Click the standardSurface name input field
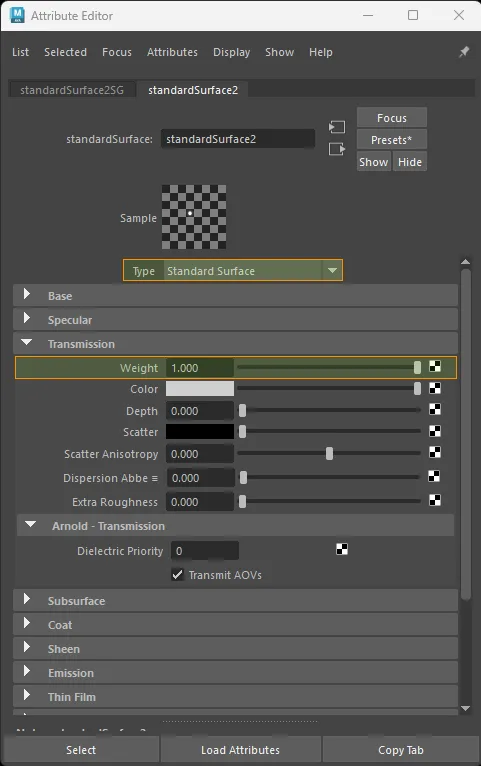Image resolution: width=481 pixels, height=766 pixels. pyautogui.click(x=238, y=139)
